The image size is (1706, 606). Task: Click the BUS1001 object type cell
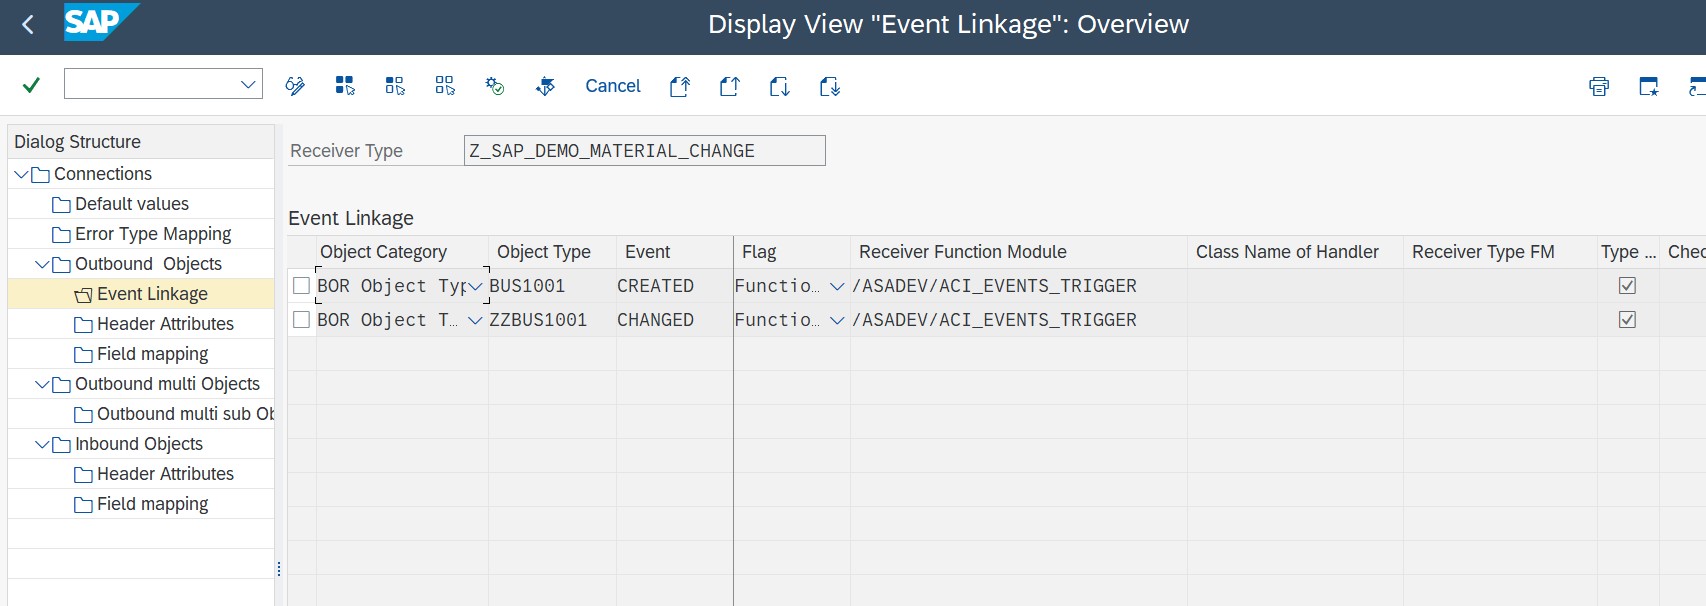tap(552, 286)
